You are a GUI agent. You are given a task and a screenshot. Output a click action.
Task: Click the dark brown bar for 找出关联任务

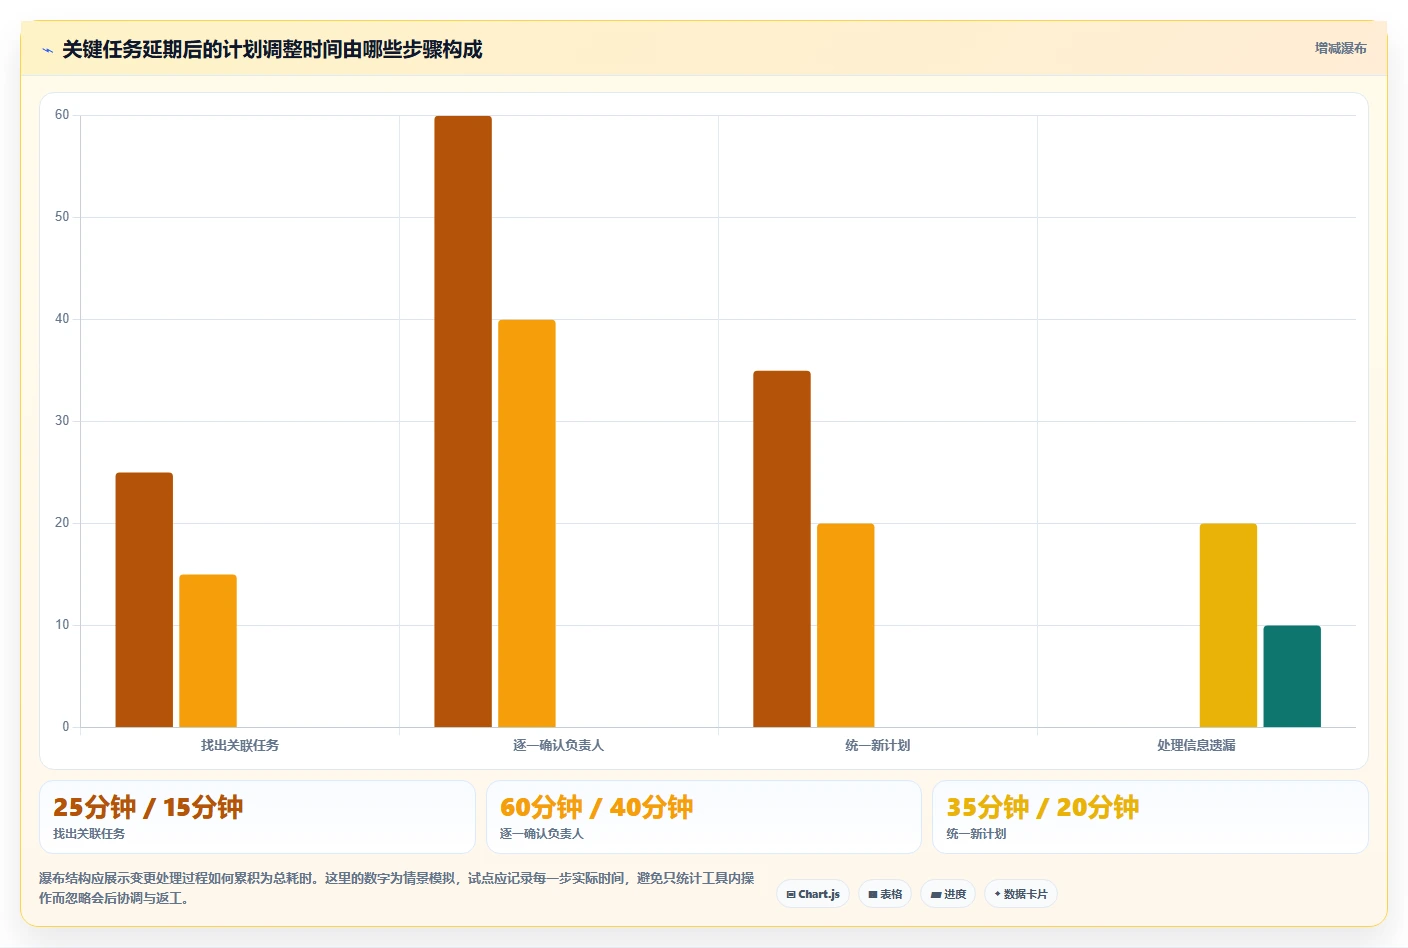(x=144, y=600)
